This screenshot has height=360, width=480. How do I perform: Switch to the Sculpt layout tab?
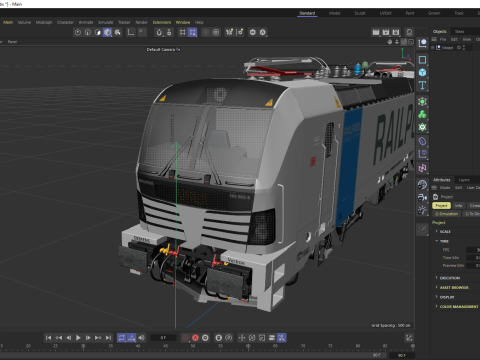pyautogui.click(x=360, y=13)
